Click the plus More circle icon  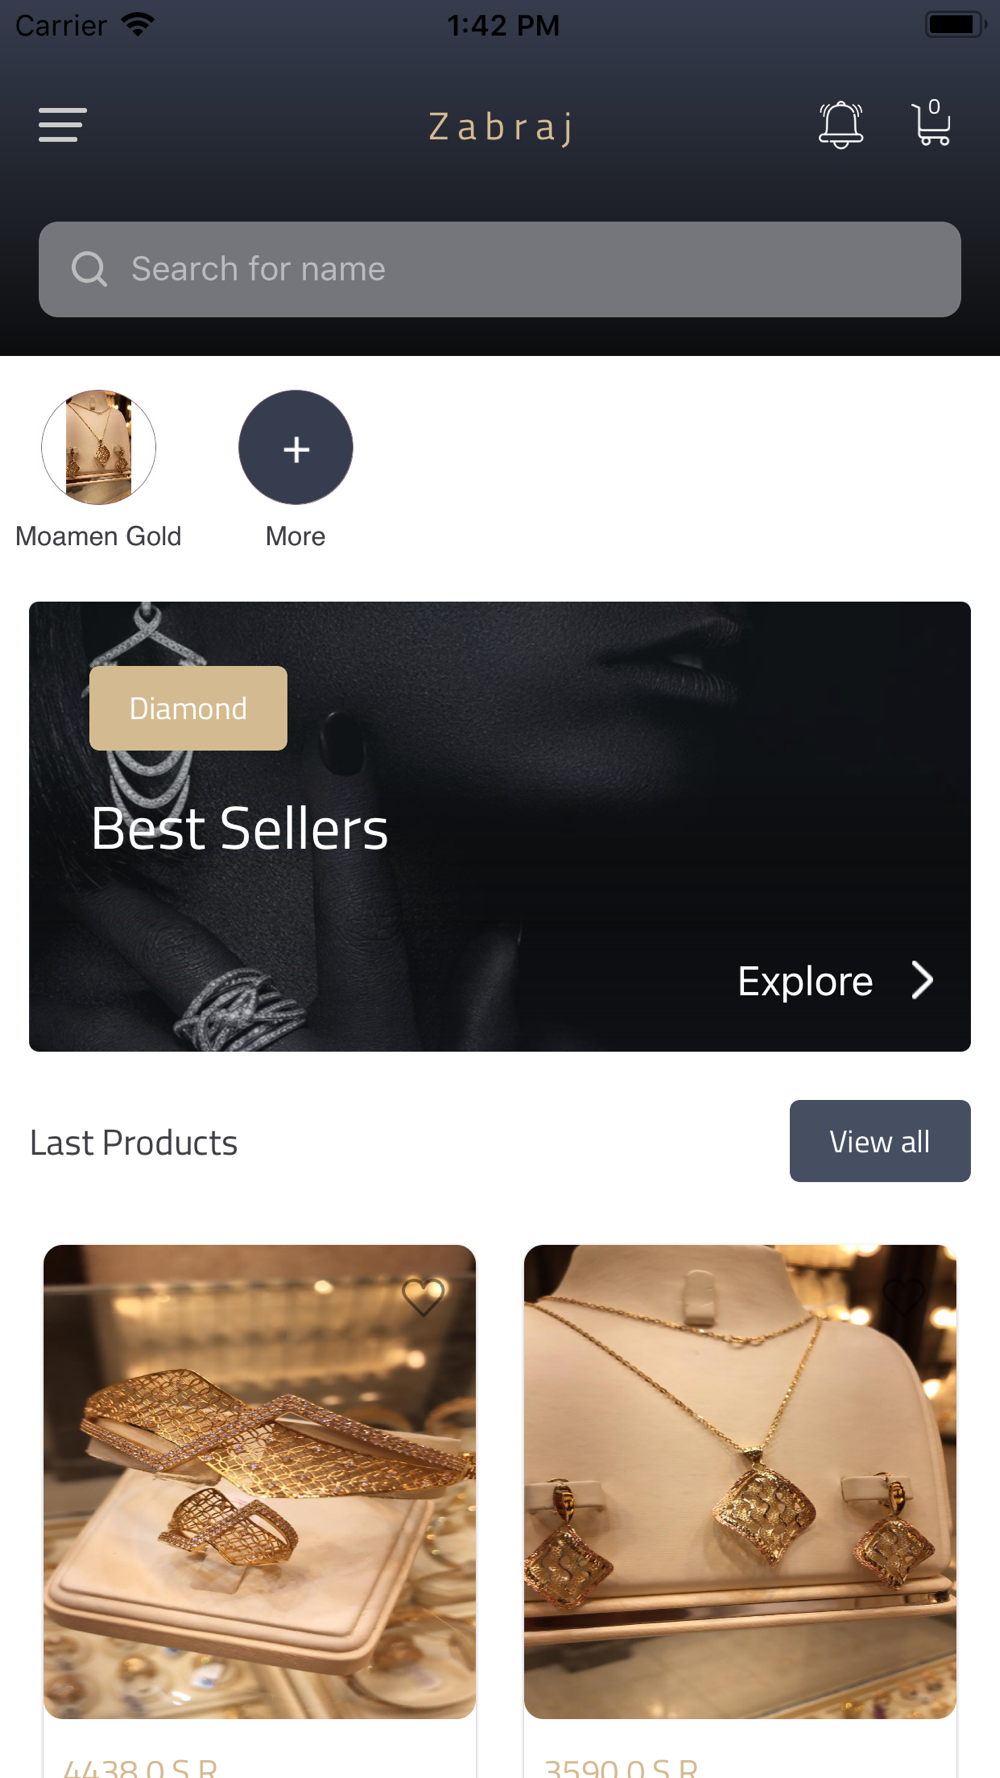(x=296, y=447)
